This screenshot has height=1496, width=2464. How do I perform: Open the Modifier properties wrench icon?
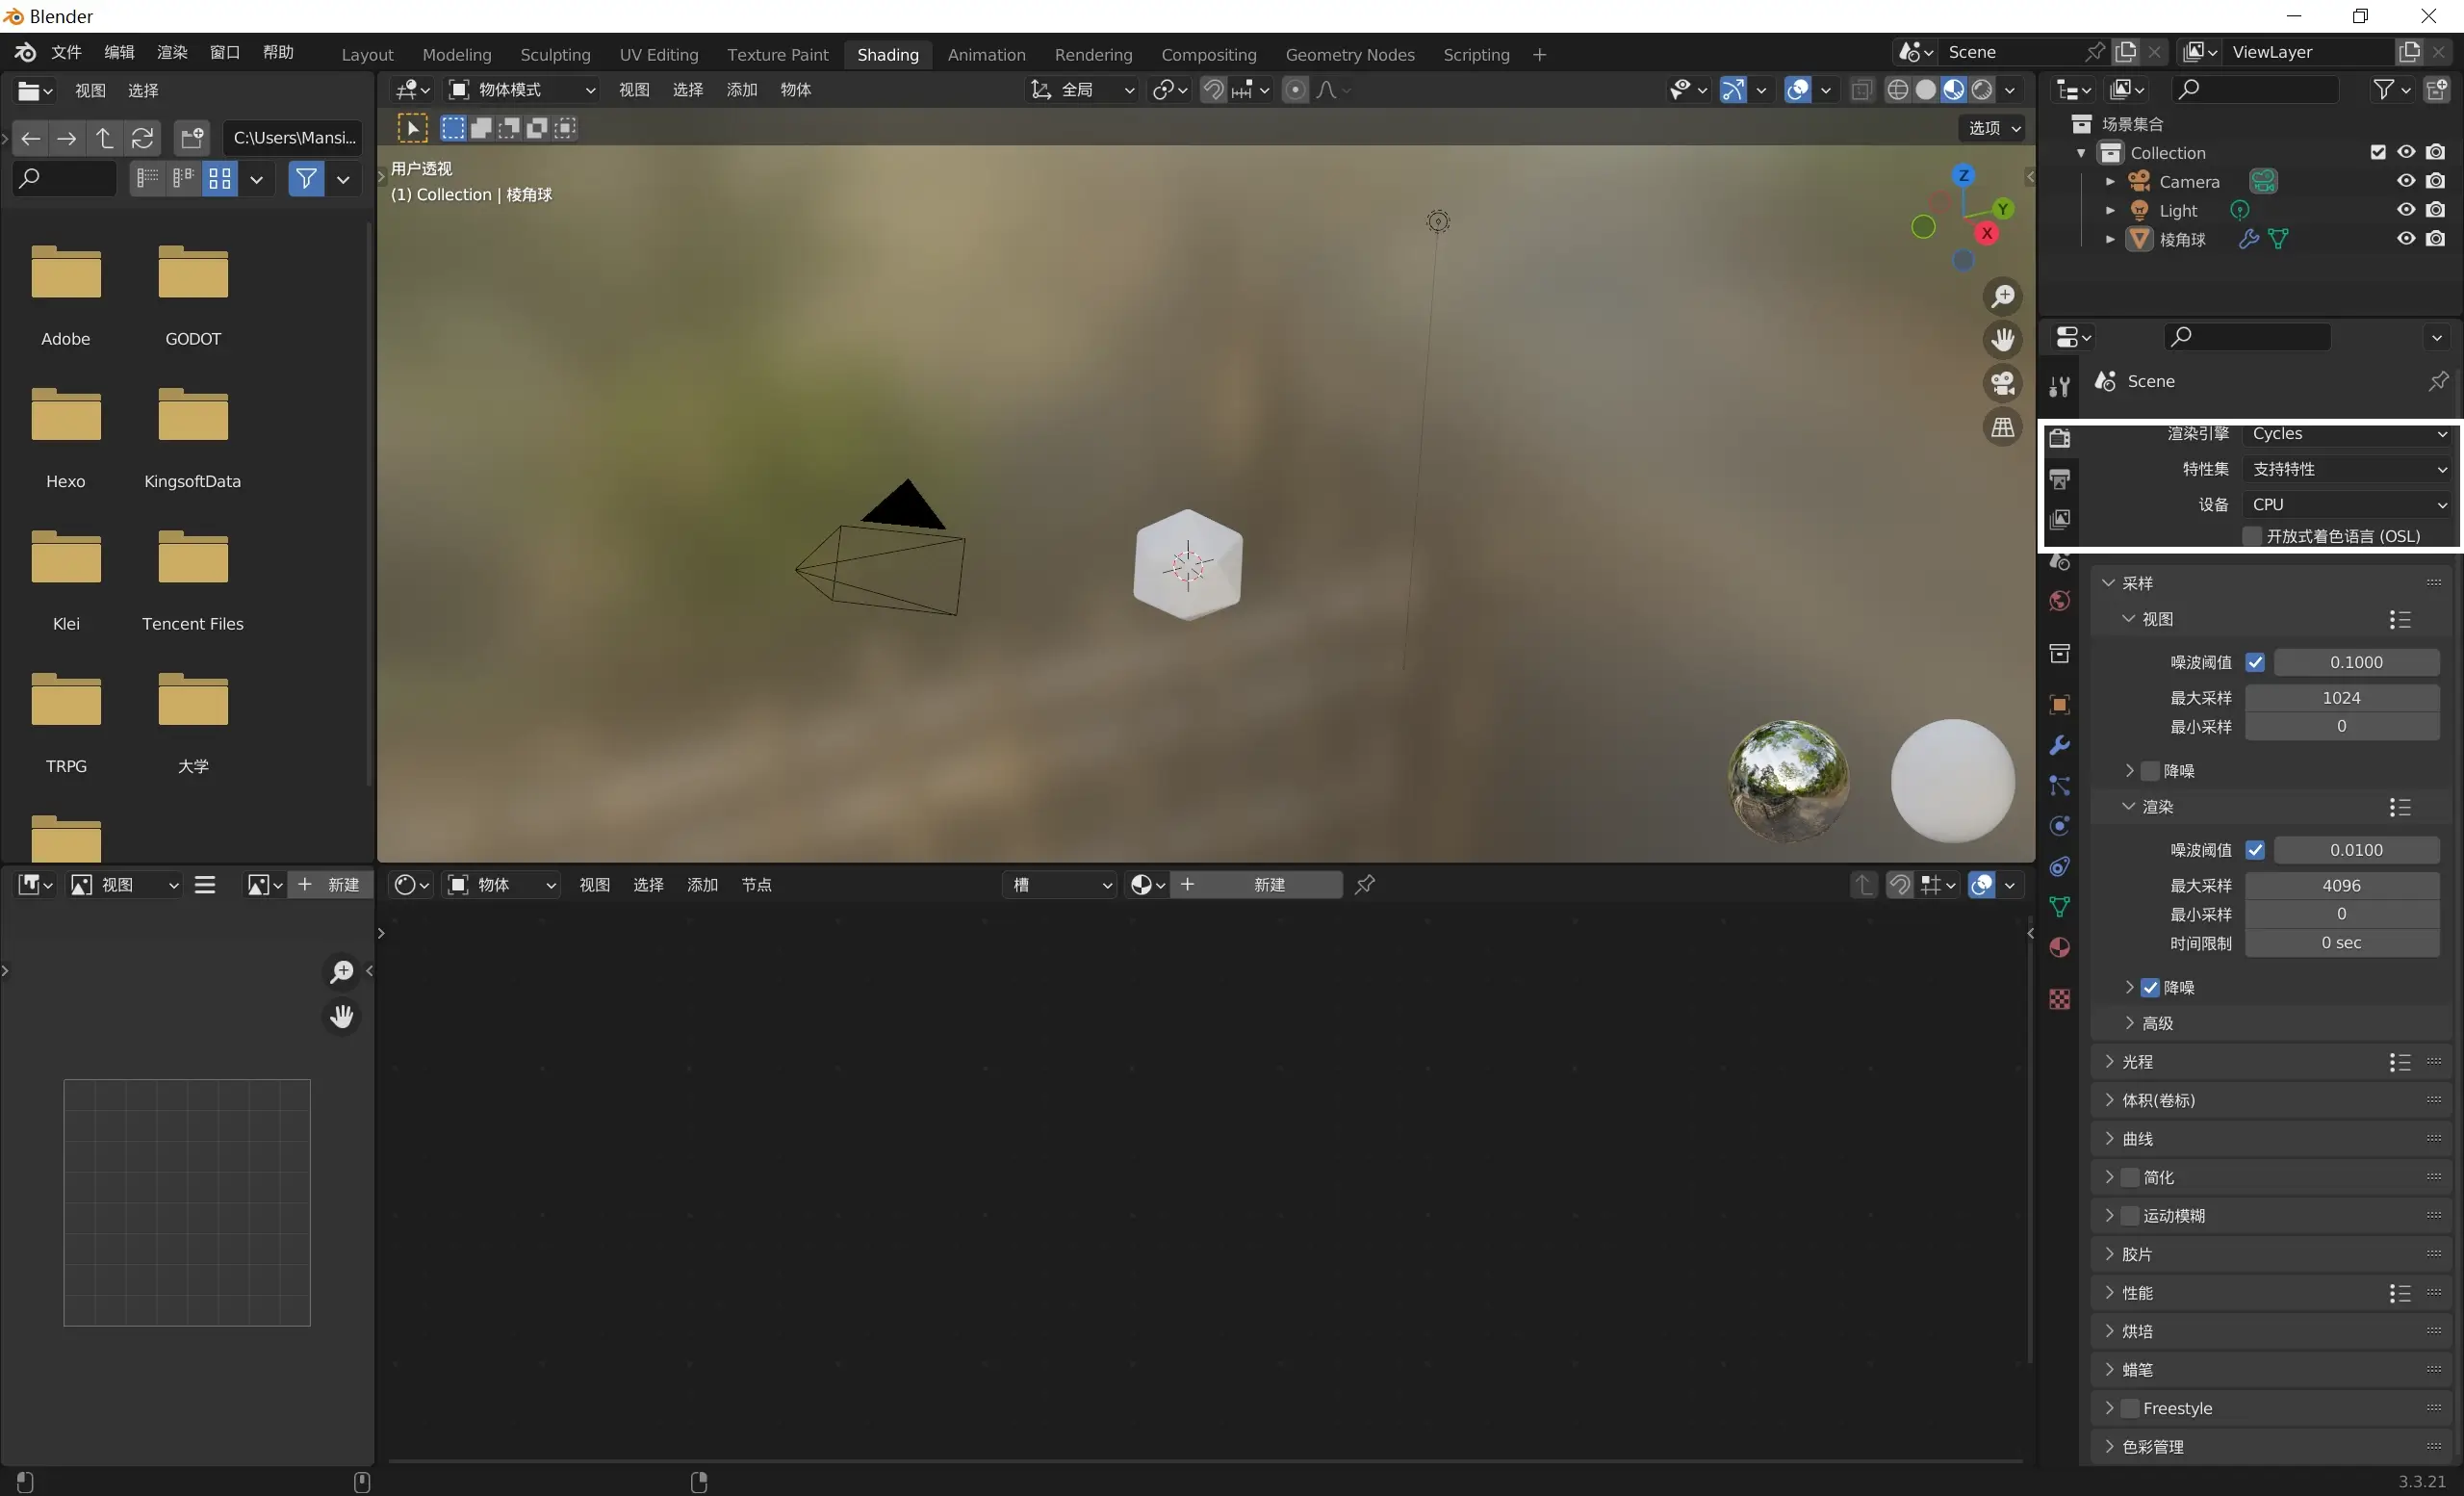click(2059, 746)
